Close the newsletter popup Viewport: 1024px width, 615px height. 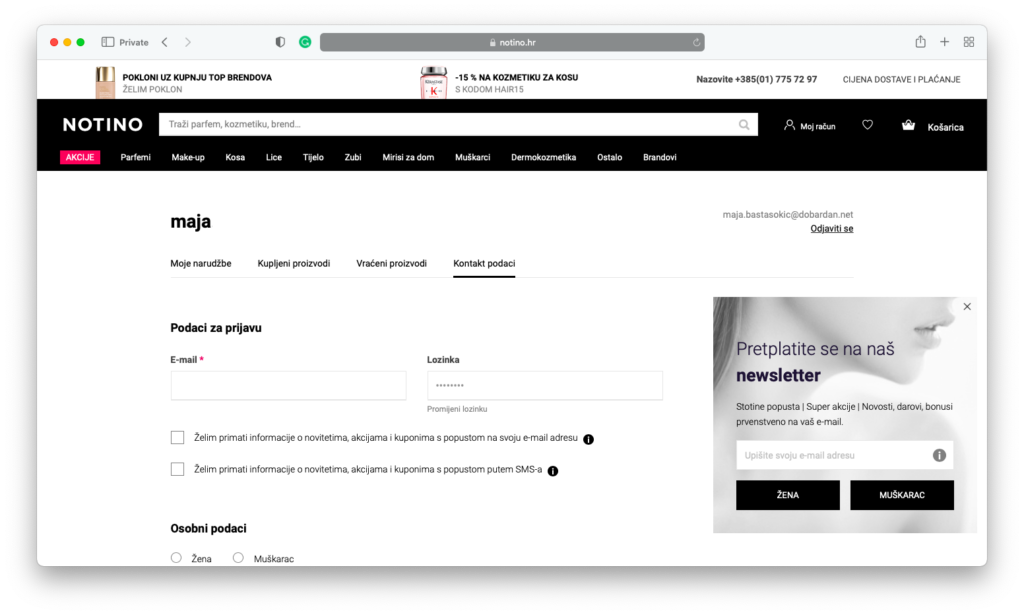tap(967, 307)
